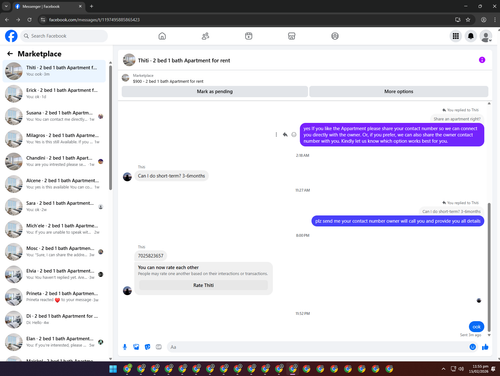Click Rate Thiti button
This screenshot has width=500, height=376.
pos(203,285)
